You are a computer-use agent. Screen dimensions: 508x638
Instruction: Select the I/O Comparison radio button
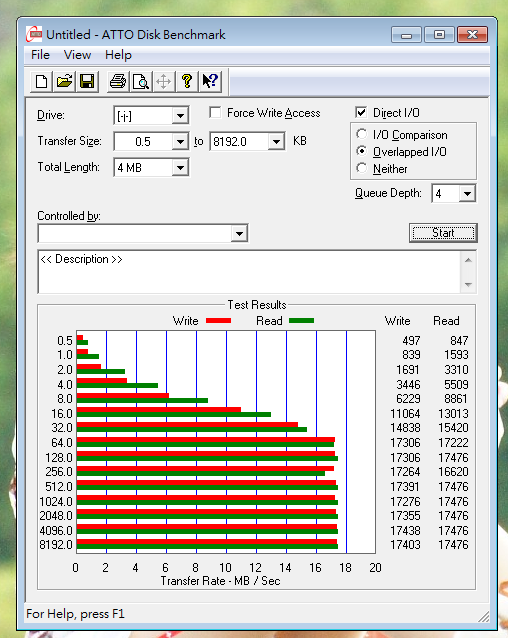361,134
